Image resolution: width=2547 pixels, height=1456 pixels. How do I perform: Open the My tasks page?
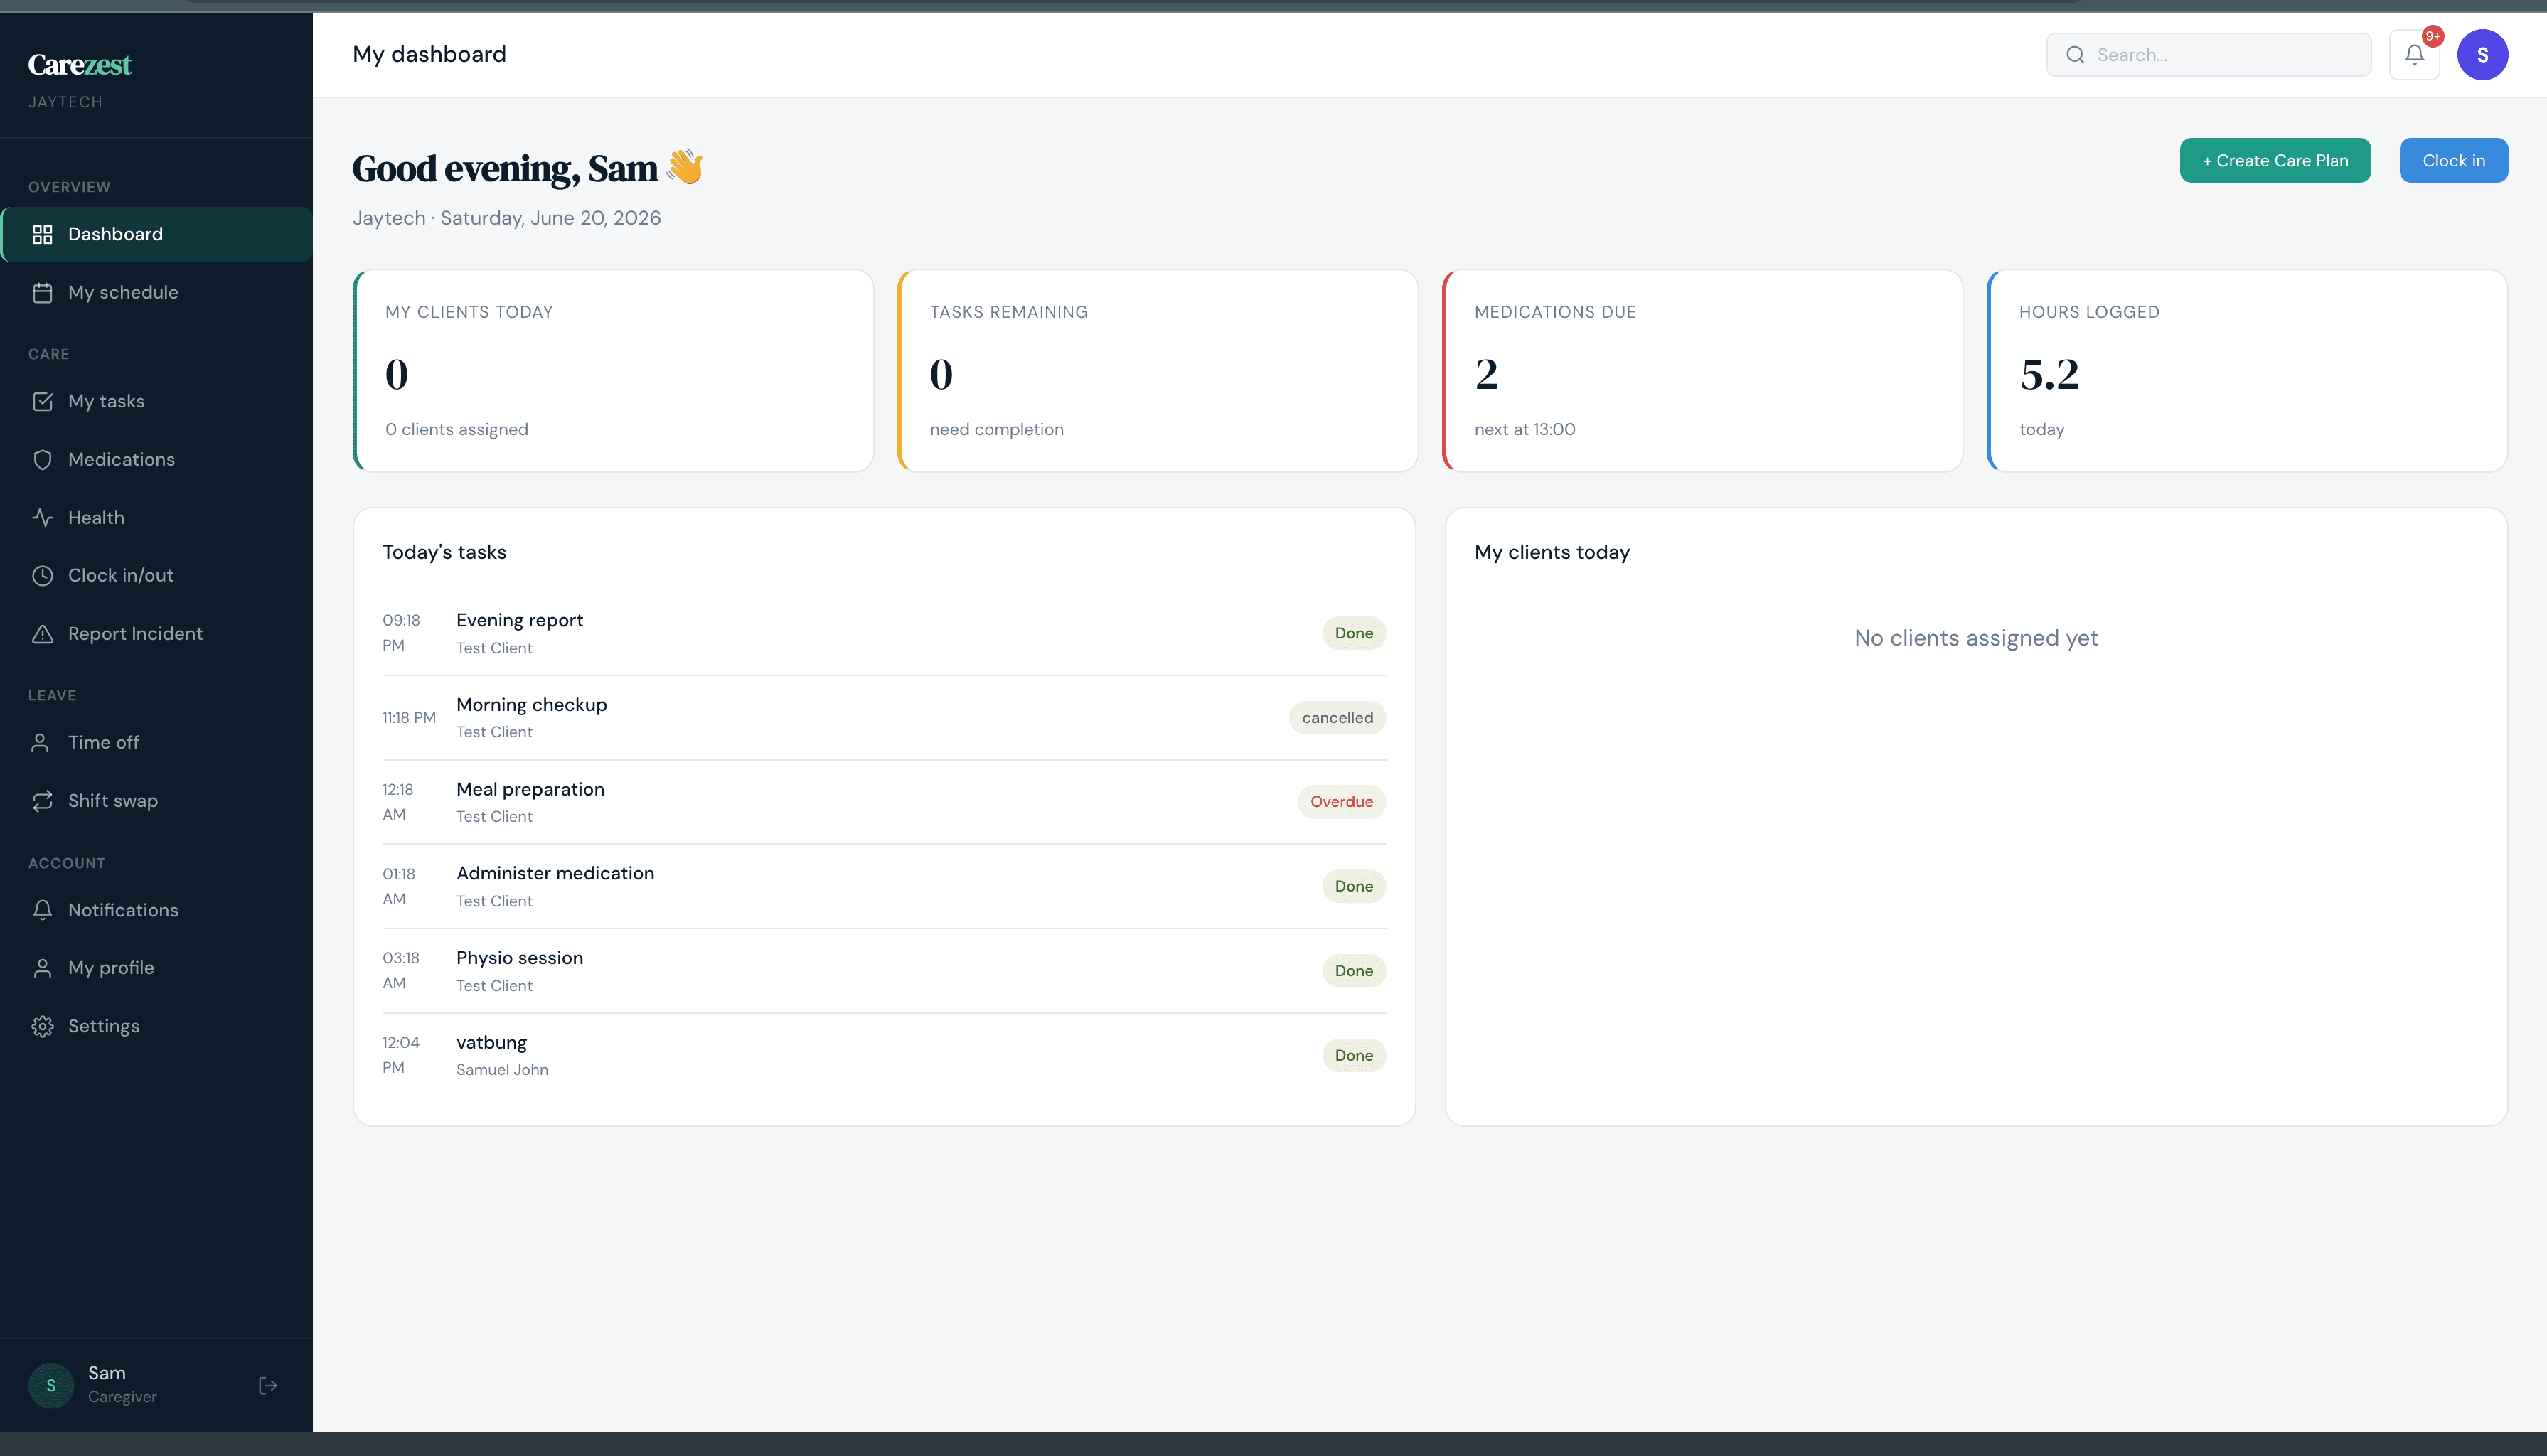(x=157, y=401)
